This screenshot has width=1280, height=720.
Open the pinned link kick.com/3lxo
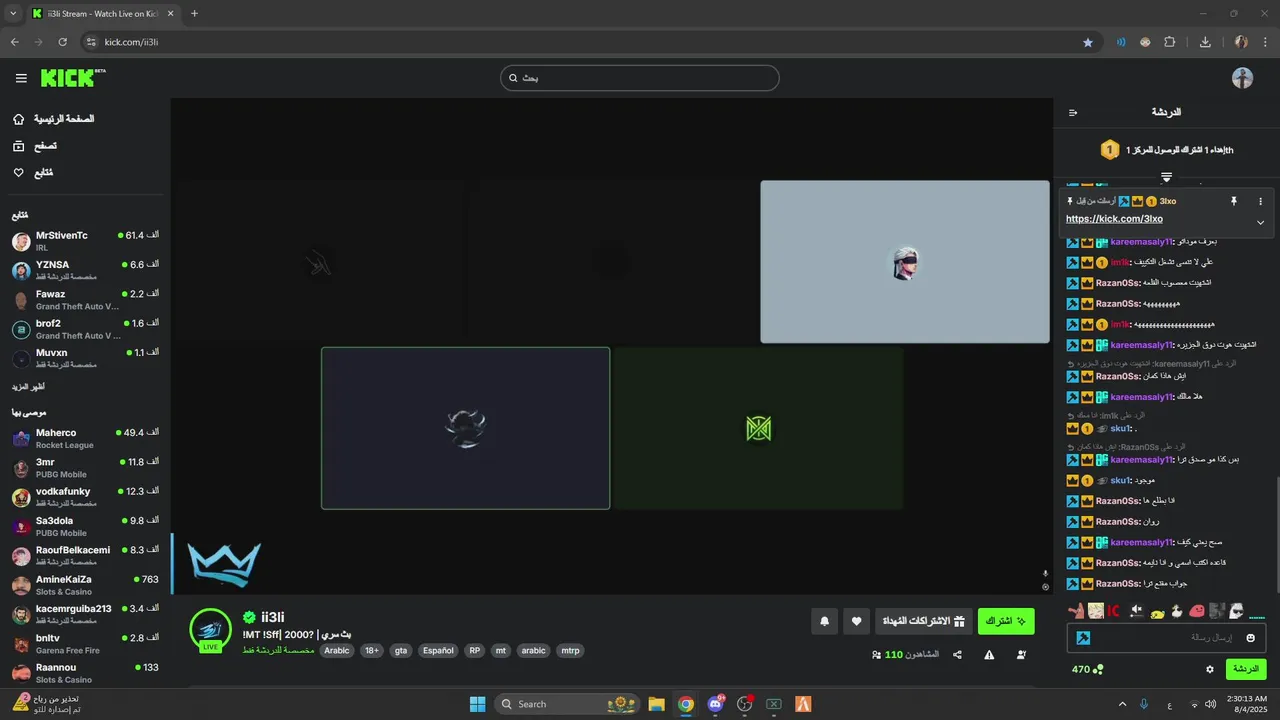(1114, 219)
